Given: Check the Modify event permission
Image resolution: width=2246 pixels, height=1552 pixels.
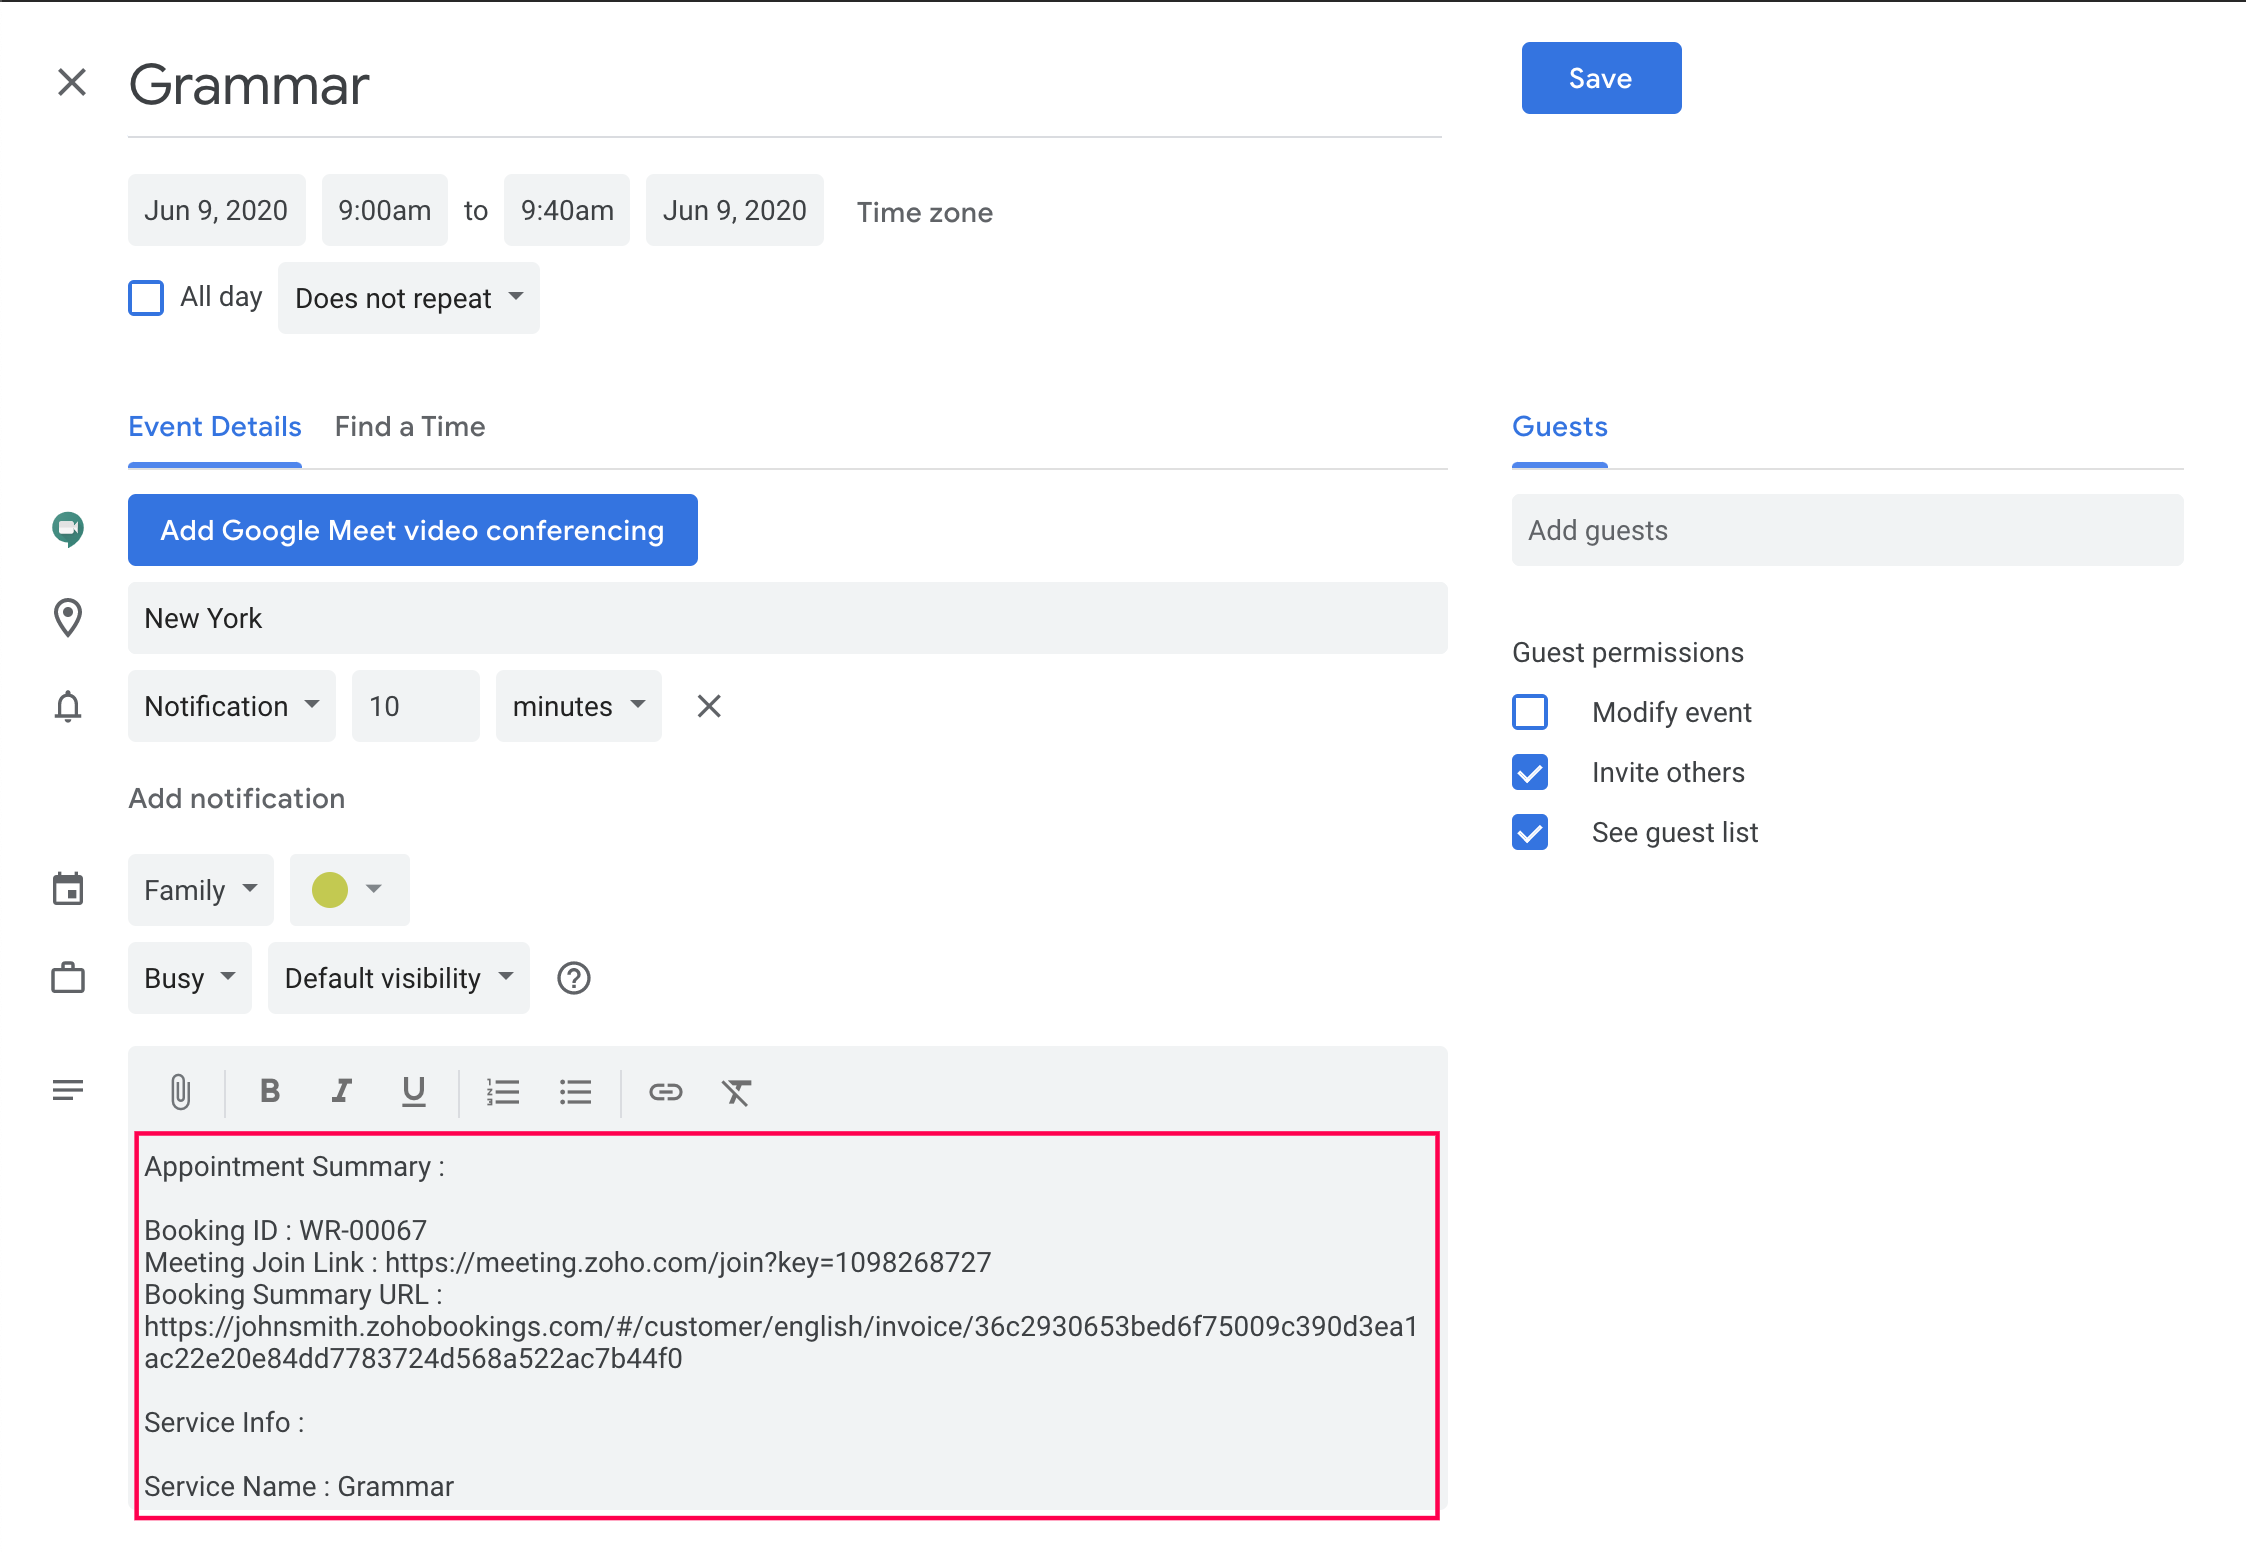Looking at the screenshot, I should [x=1530, y=712].
